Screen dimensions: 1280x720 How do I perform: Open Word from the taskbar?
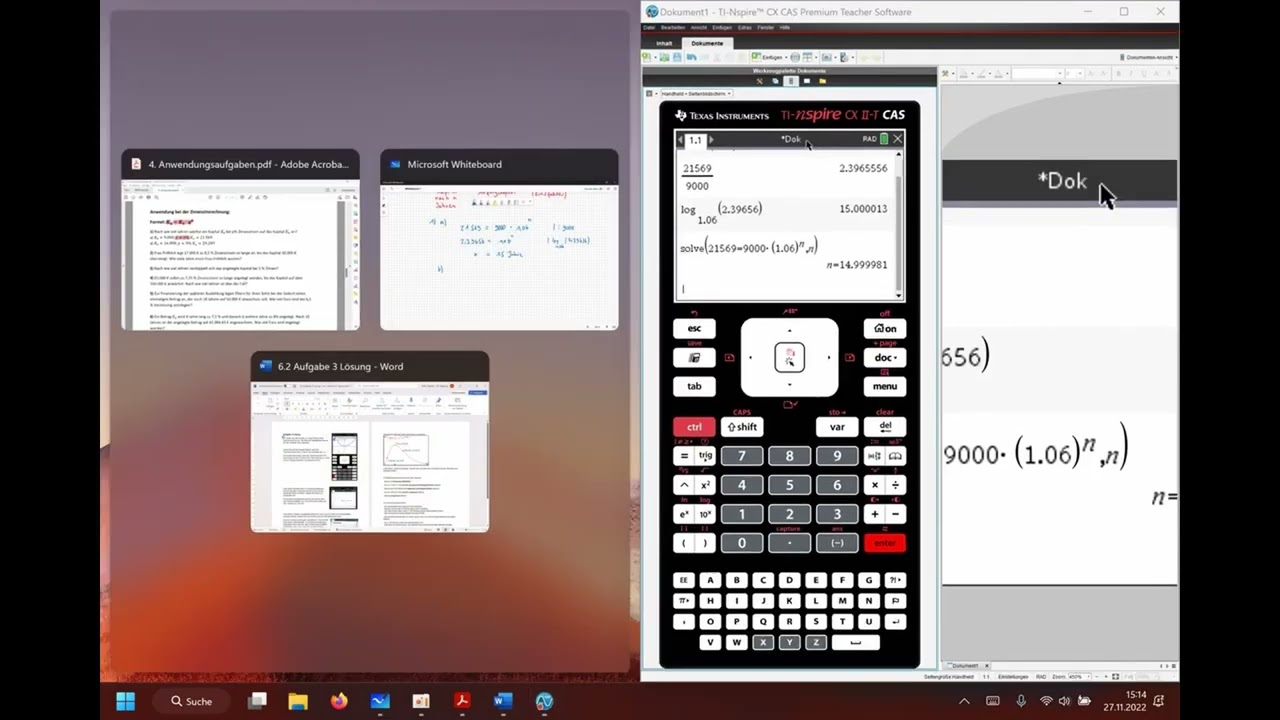(503, 701)
